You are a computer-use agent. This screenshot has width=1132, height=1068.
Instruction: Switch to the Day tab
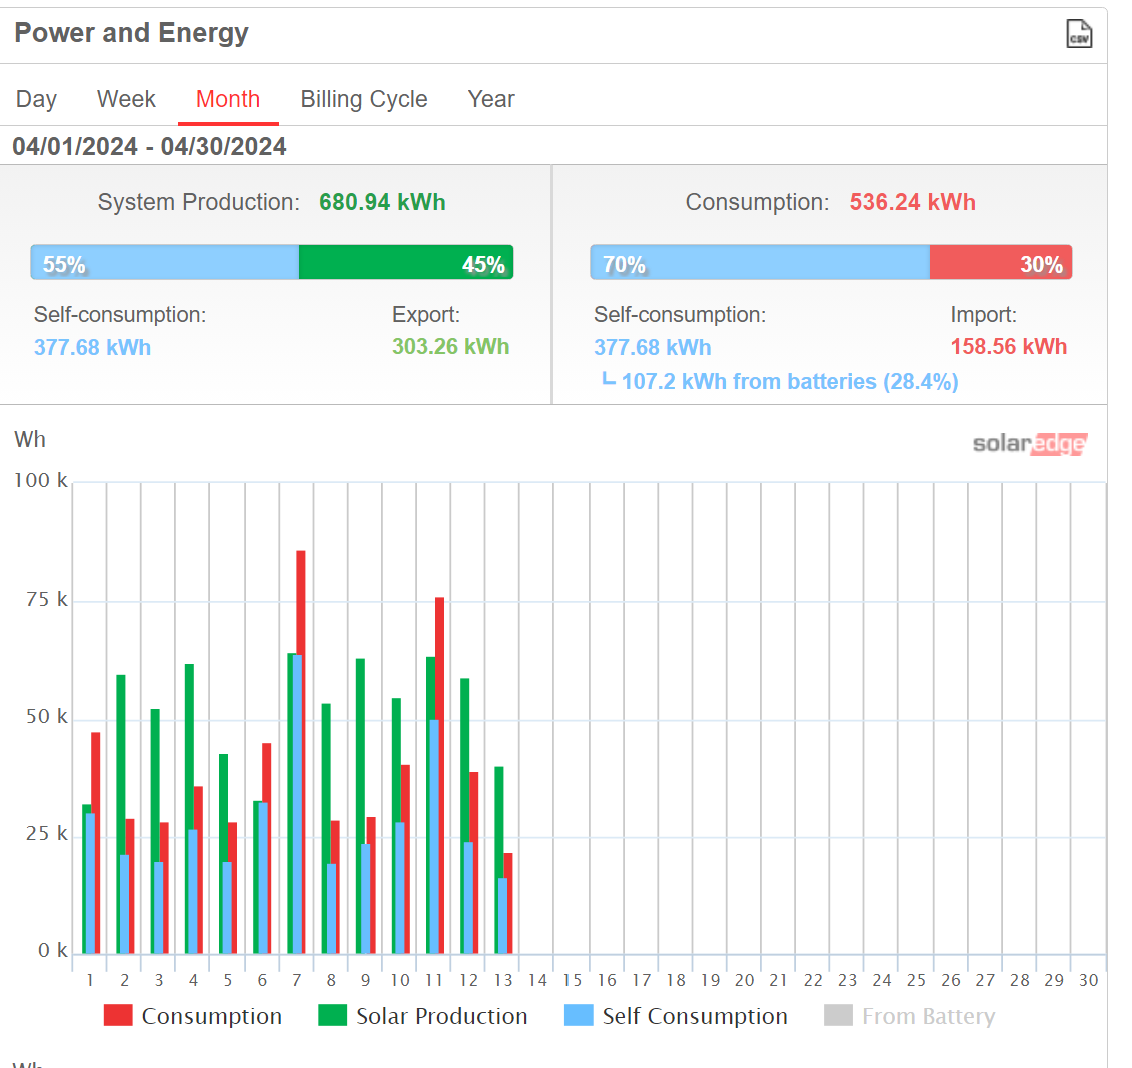pyautogui.click(x=36, y=99)
